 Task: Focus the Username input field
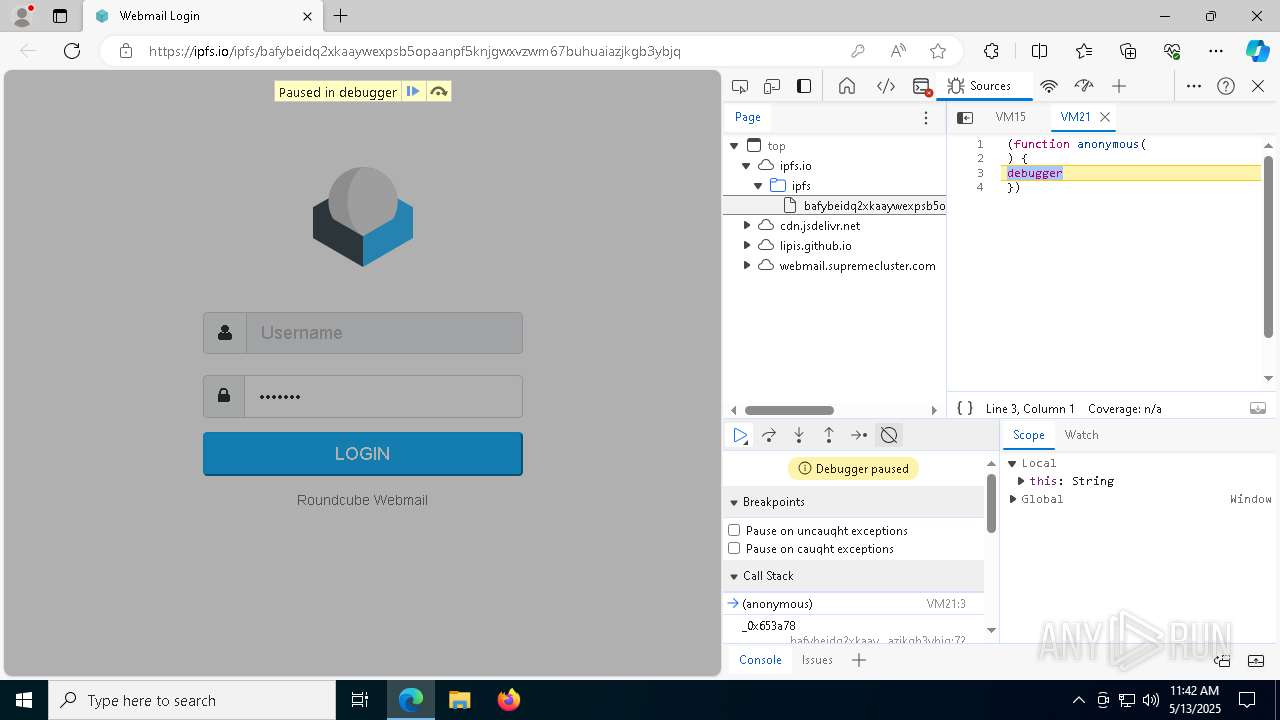coord(384,333)
